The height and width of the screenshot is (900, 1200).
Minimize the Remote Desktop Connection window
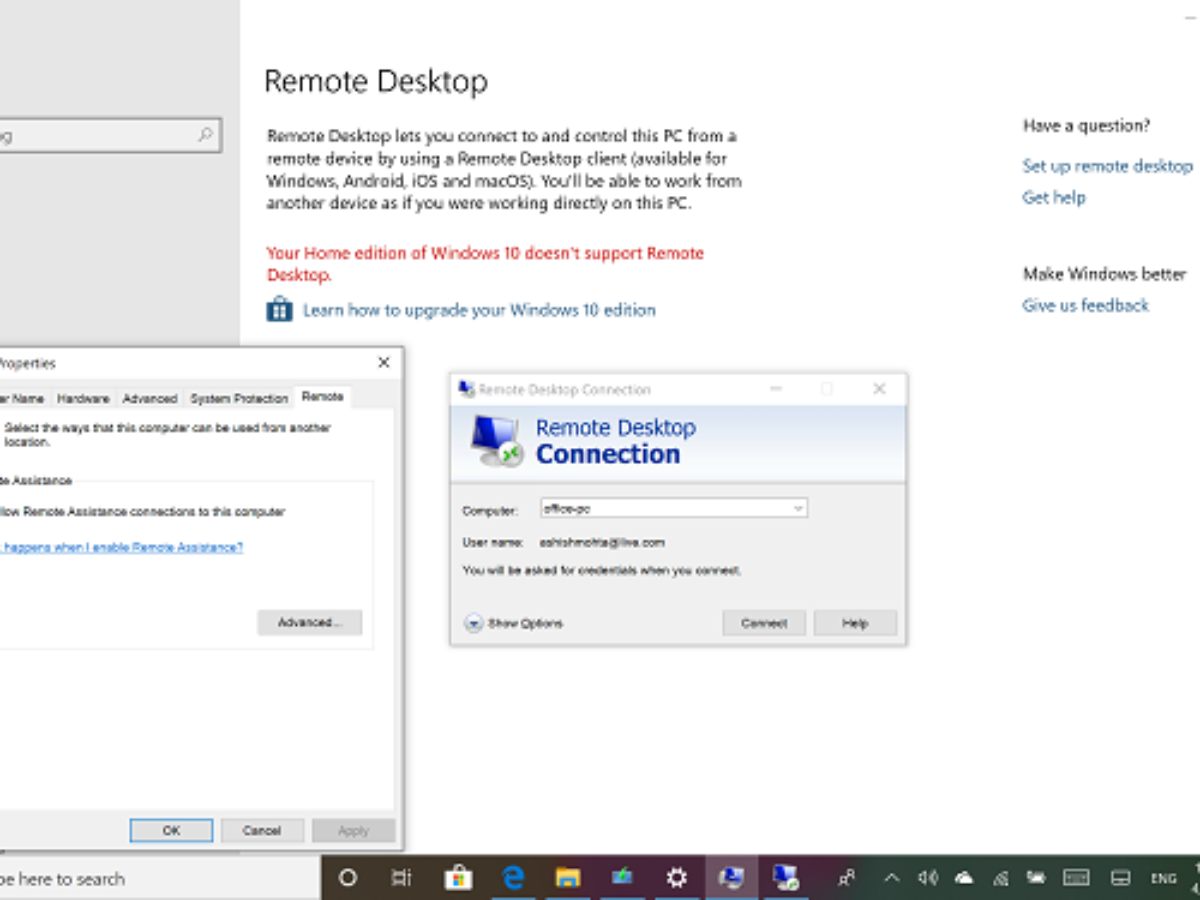pyautogui.click(x=776, y=389)
